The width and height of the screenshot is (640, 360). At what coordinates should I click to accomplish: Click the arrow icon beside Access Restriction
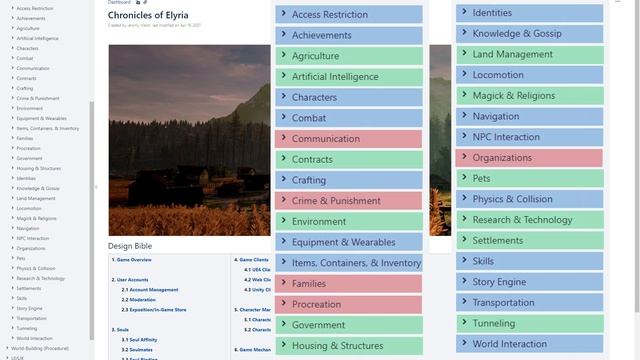point(284,13)
